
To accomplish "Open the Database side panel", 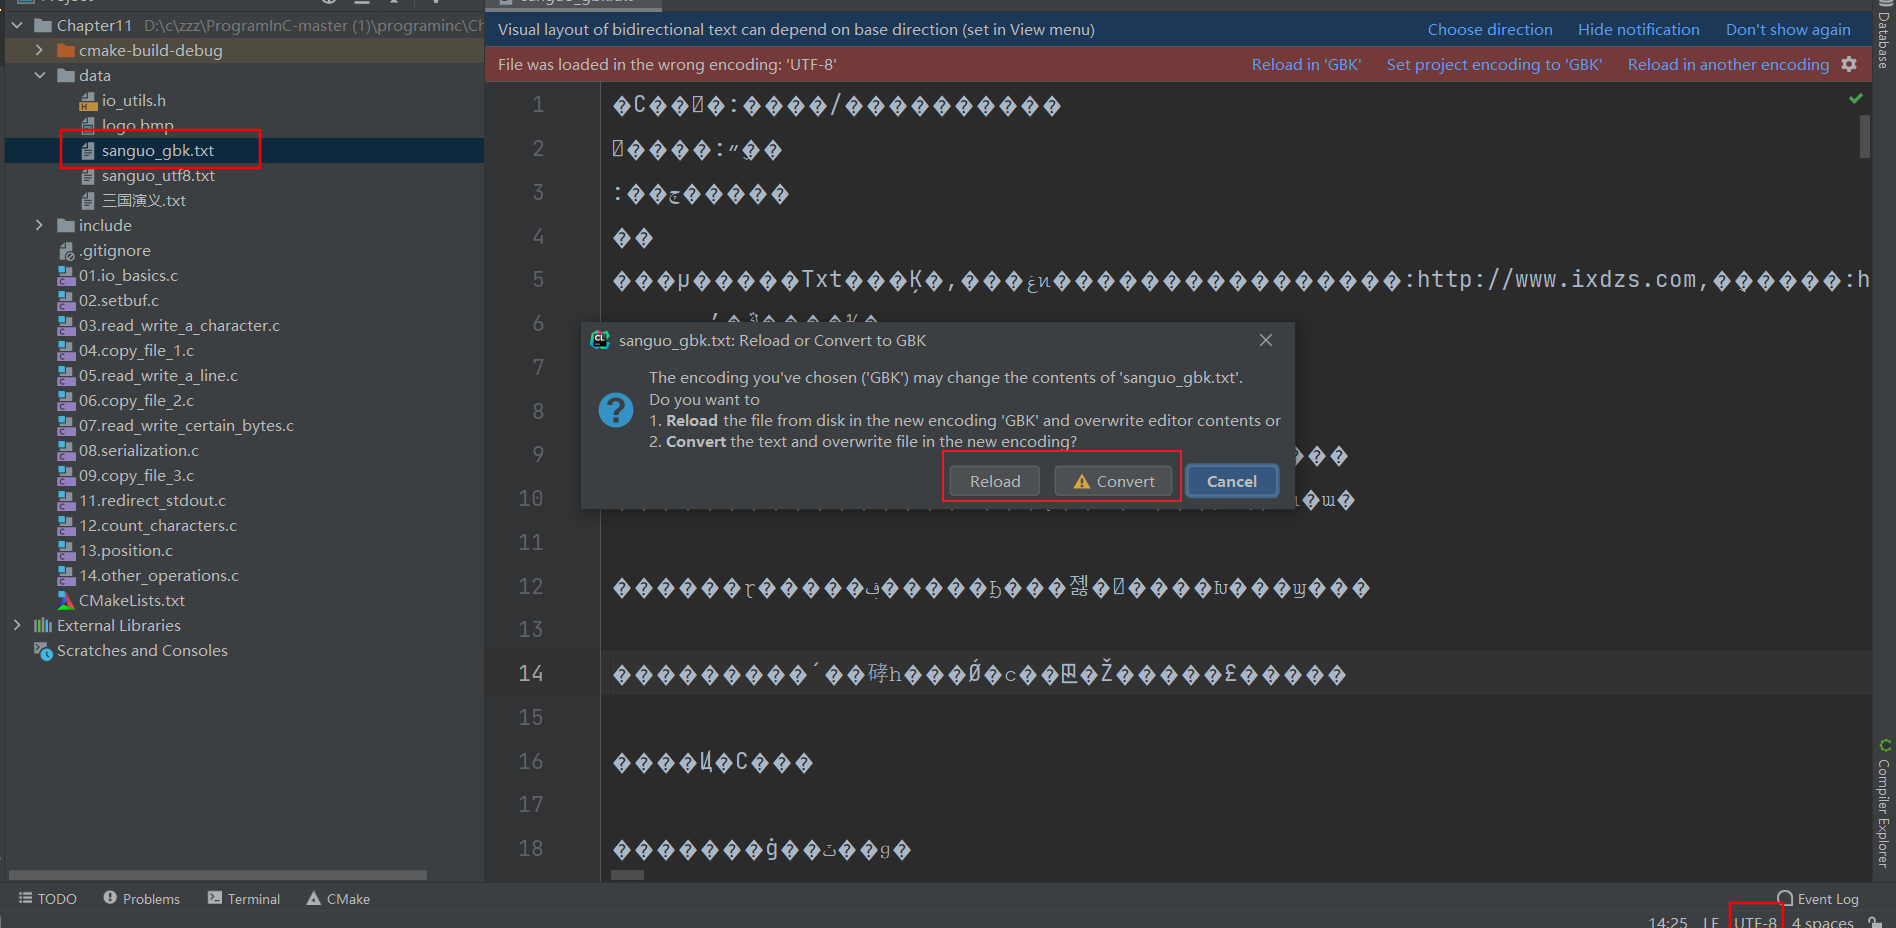I will (1884, 36).
